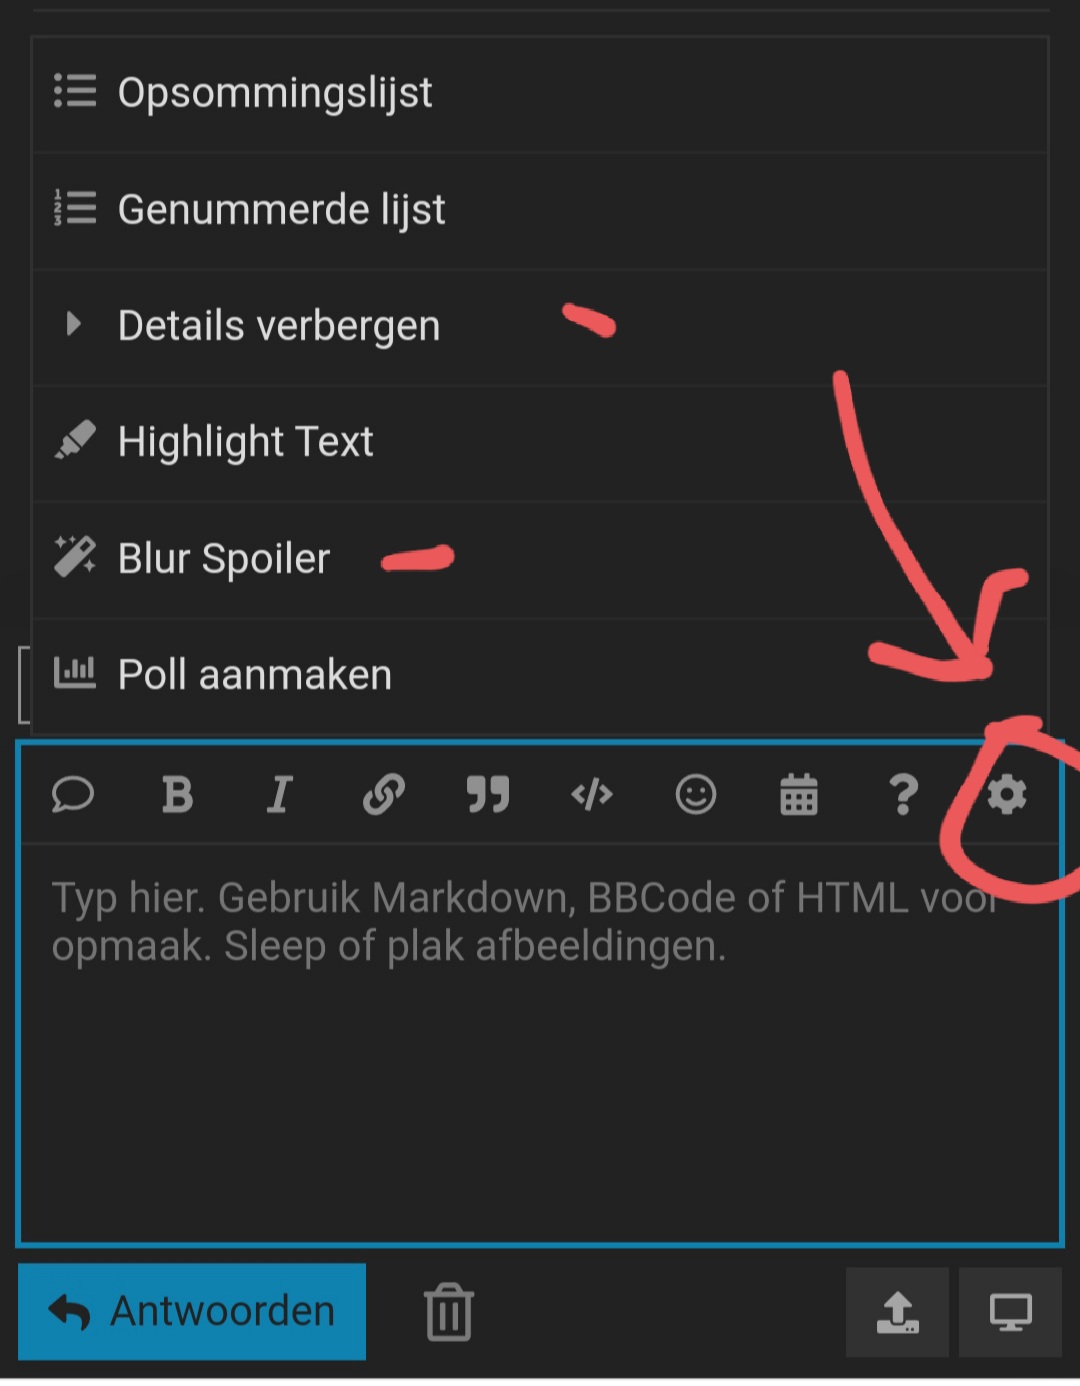Select Opsommingslijst bullet list option
This screenshot has width=1080, height=1386.
[x=540, y=93]
